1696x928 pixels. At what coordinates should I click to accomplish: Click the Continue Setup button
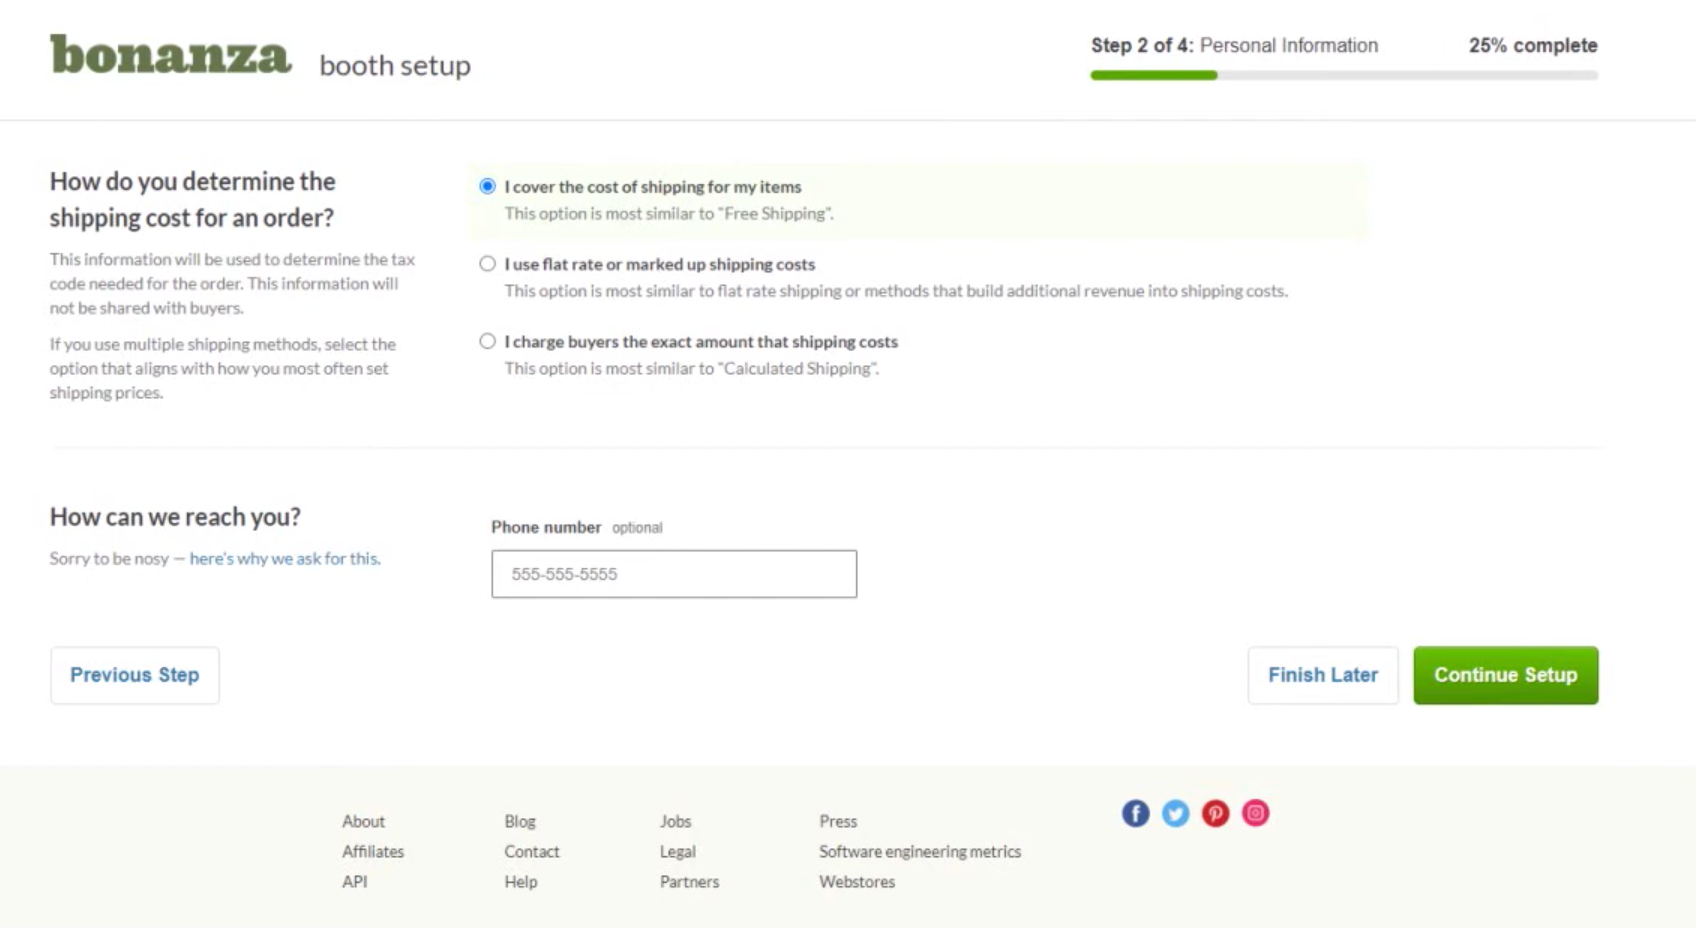point(1505,675)
